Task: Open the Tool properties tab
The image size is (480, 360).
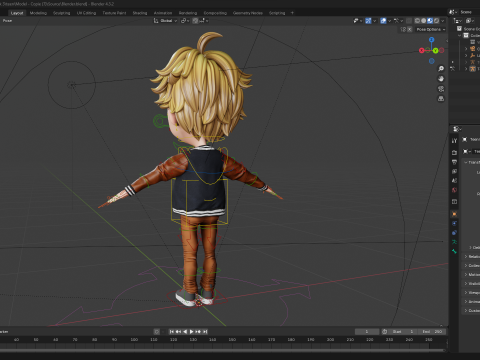Action: click(454, 141)
